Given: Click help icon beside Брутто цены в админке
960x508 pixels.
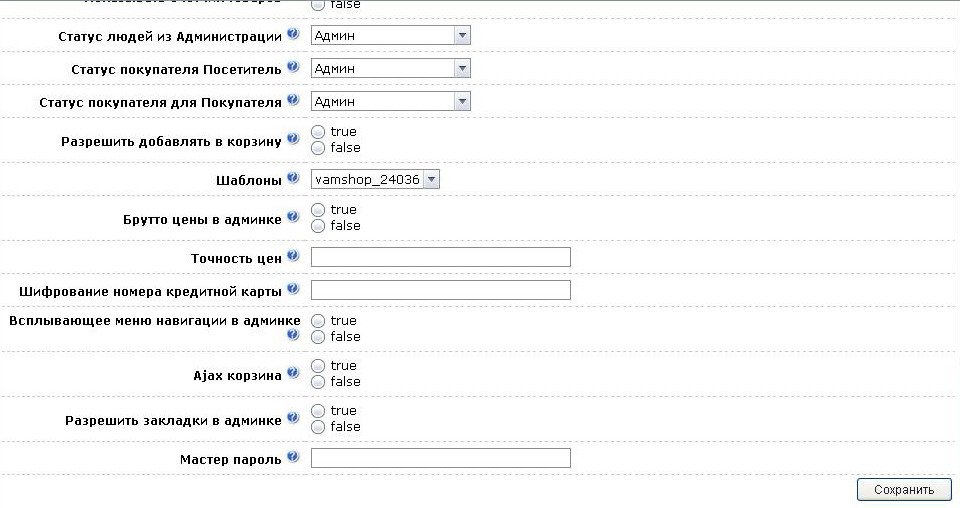Looking at the screenshot, I should (293, 216).
